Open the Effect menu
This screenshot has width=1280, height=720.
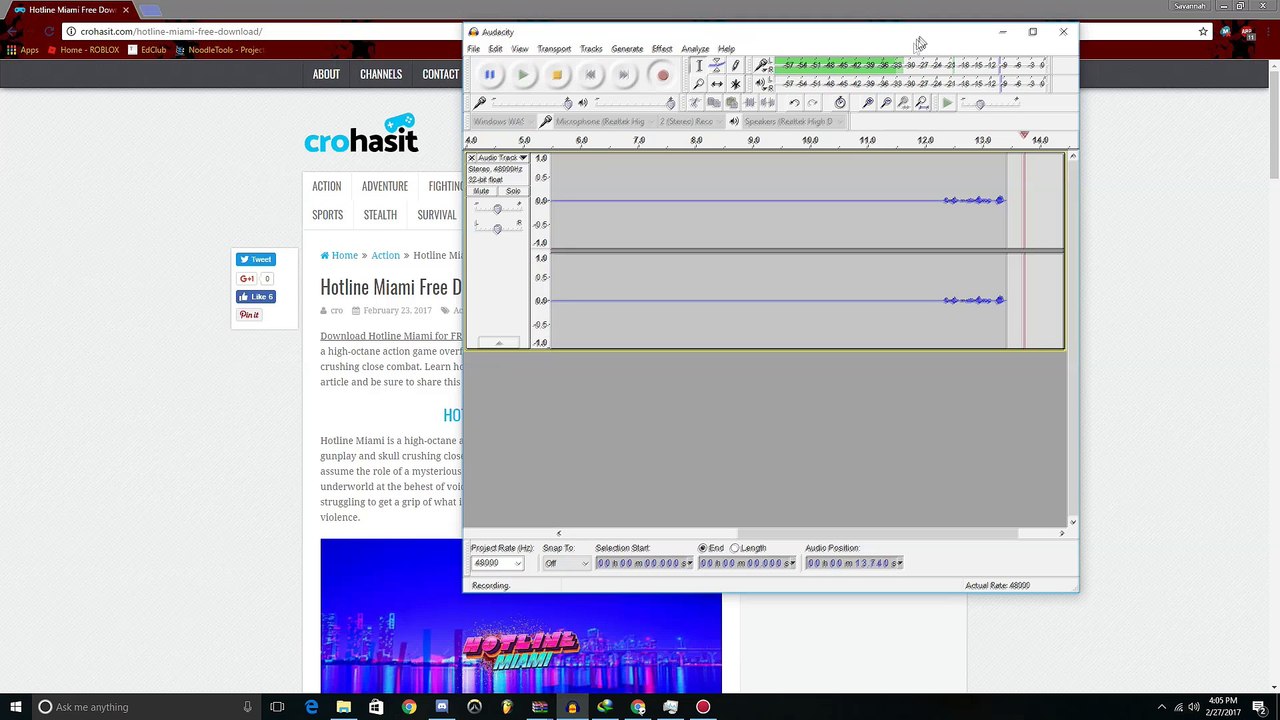[662, 49]
